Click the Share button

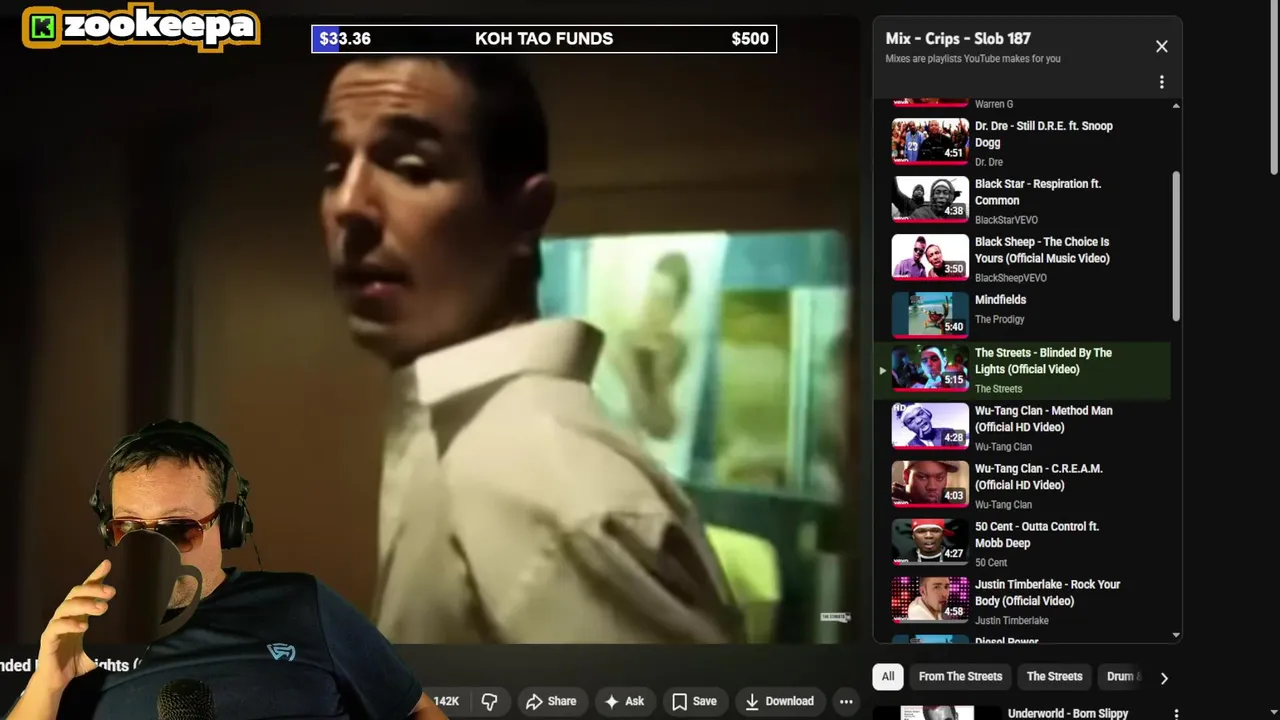click(x=551, y=701)
